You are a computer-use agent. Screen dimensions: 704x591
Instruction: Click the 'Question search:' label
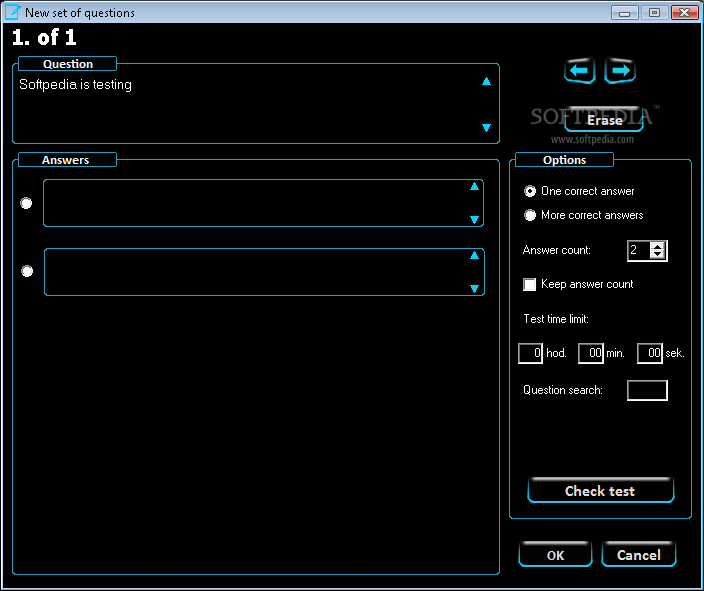tap(563, 390)
